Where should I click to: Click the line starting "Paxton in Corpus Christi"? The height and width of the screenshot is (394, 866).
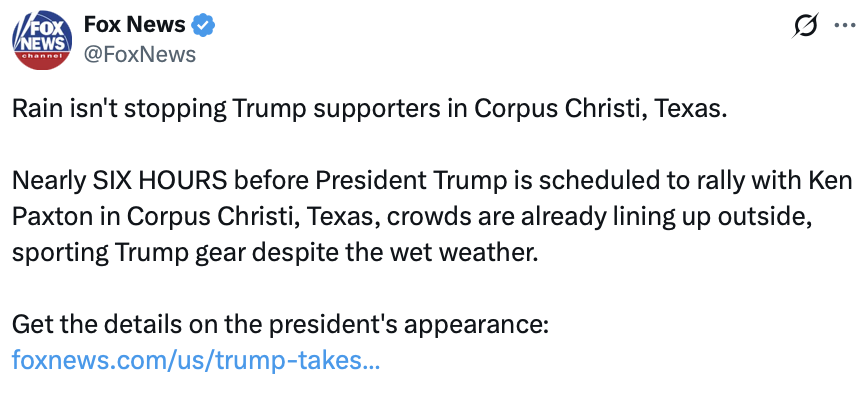tap(412, 217)
